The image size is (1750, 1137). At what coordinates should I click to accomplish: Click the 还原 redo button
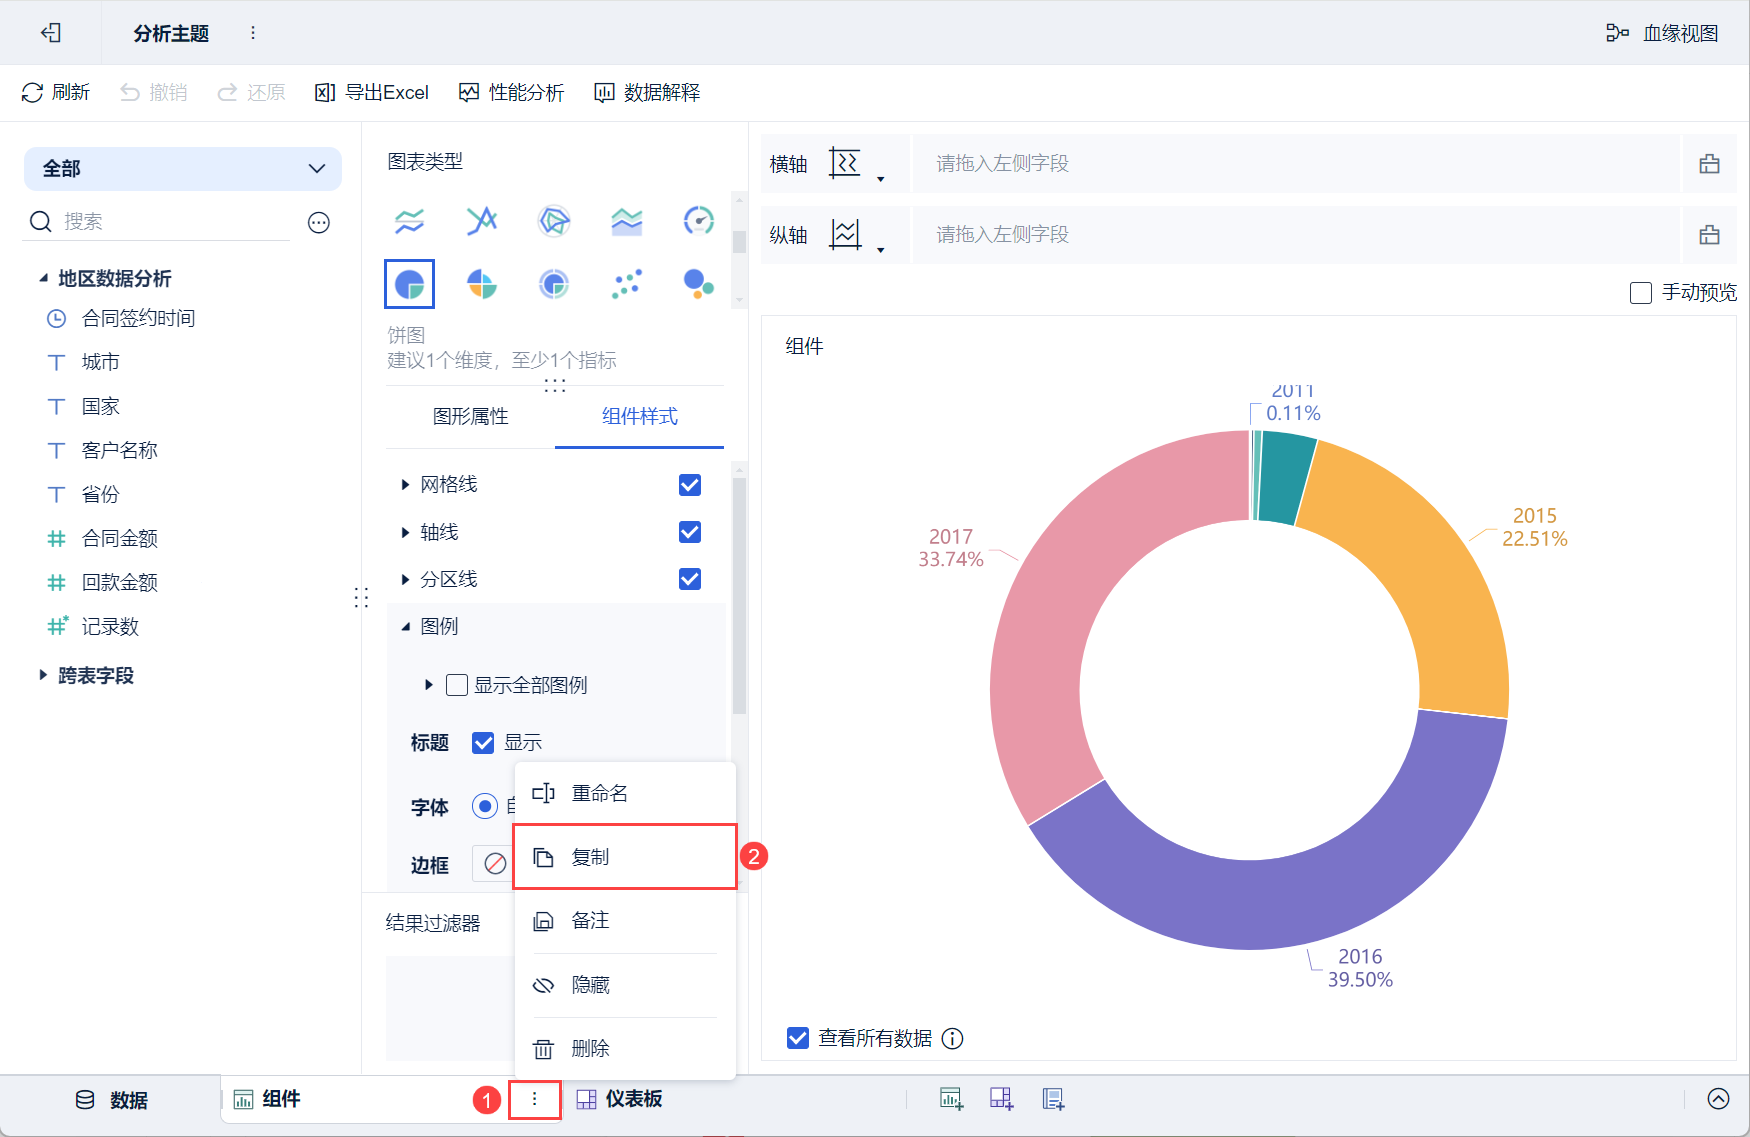coord(252,92)
